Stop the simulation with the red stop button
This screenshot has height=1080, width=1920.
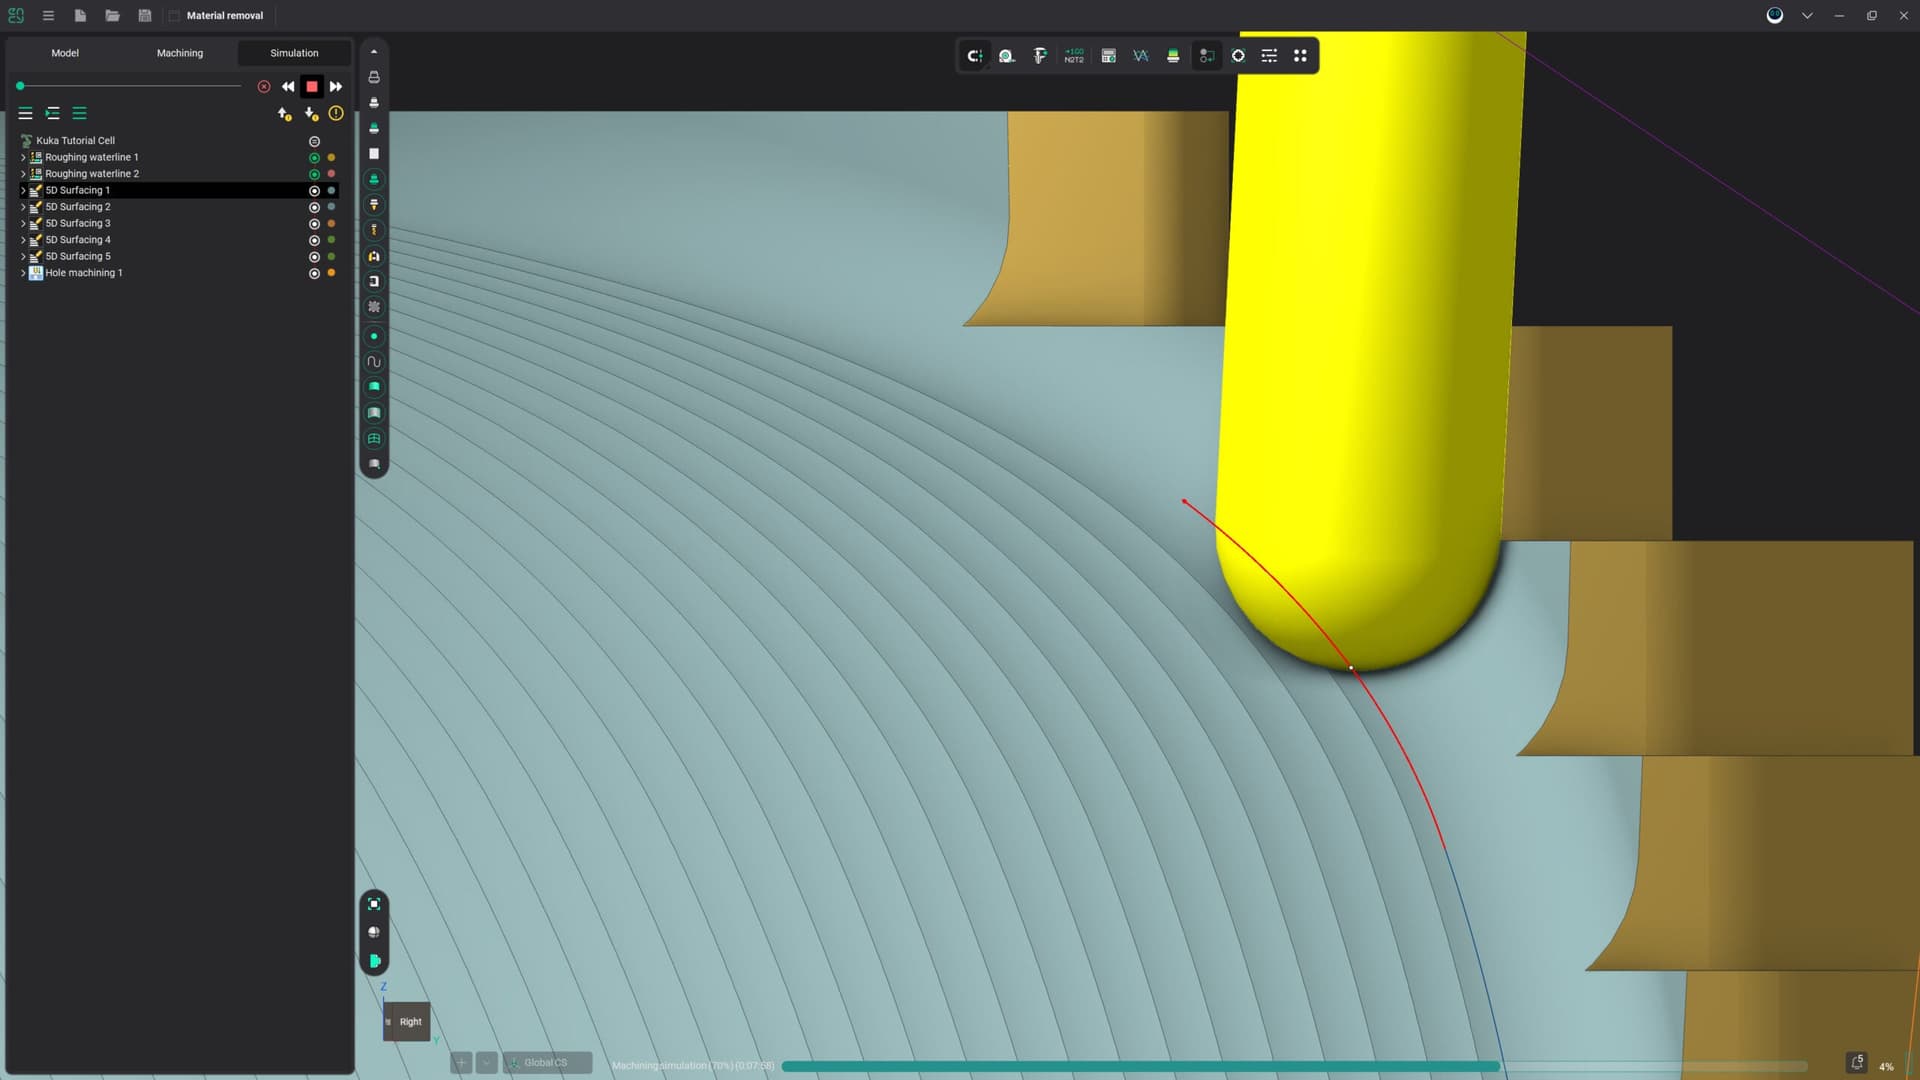311,87
